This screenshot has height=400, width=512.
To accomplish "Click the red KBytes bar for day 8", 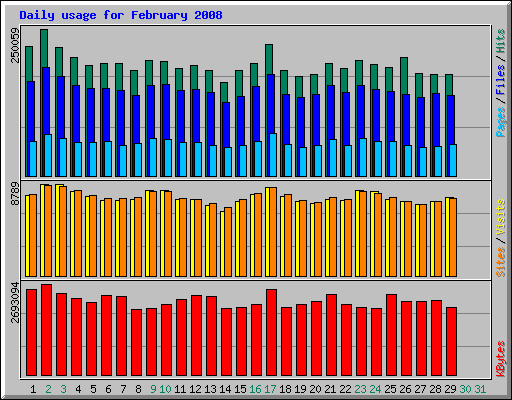I will pyautogui.click(x=136, y=343).
